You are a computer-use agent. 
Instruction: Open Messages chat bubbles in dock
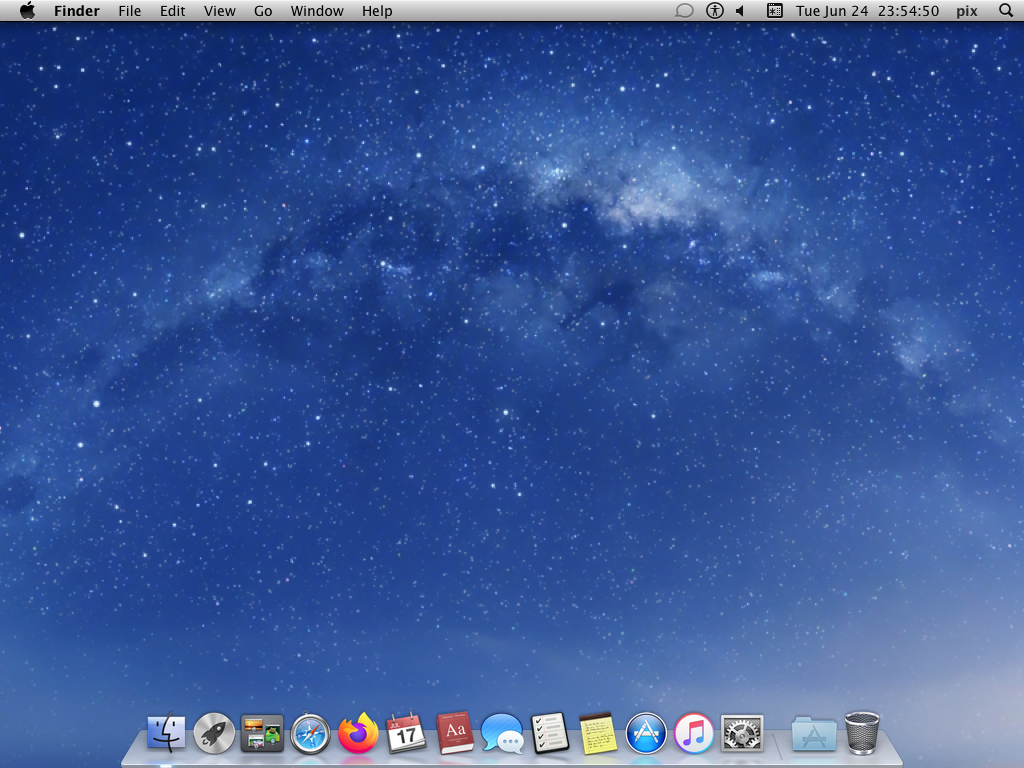click(x=502, y=734)
